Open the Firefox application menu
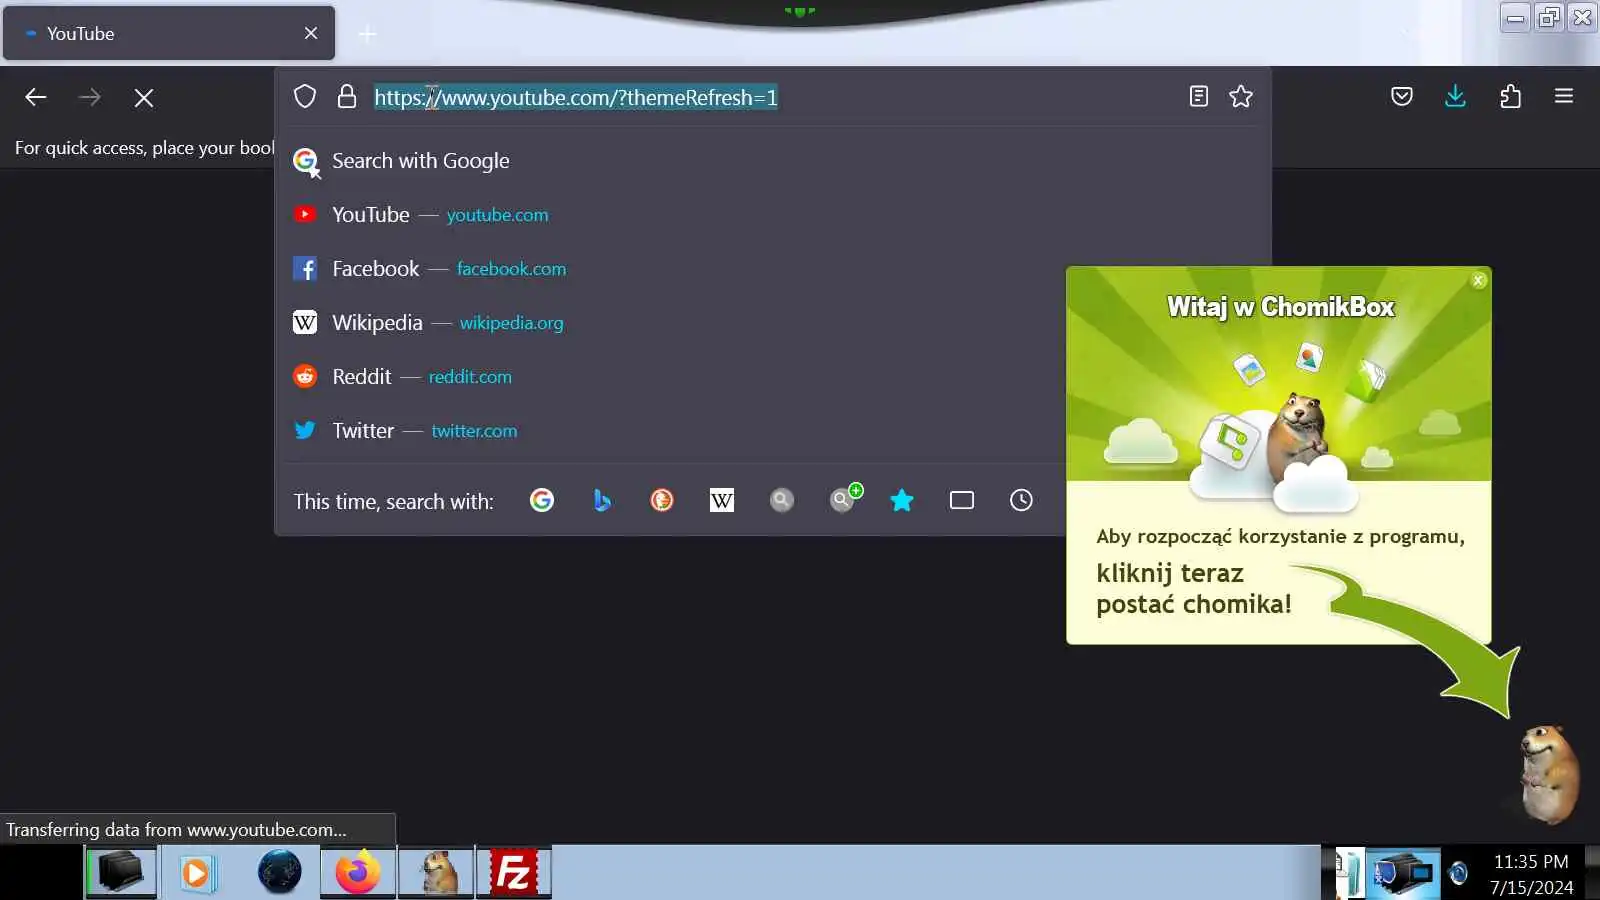This screenshot has width=1600, height=900. (1564, 96)
